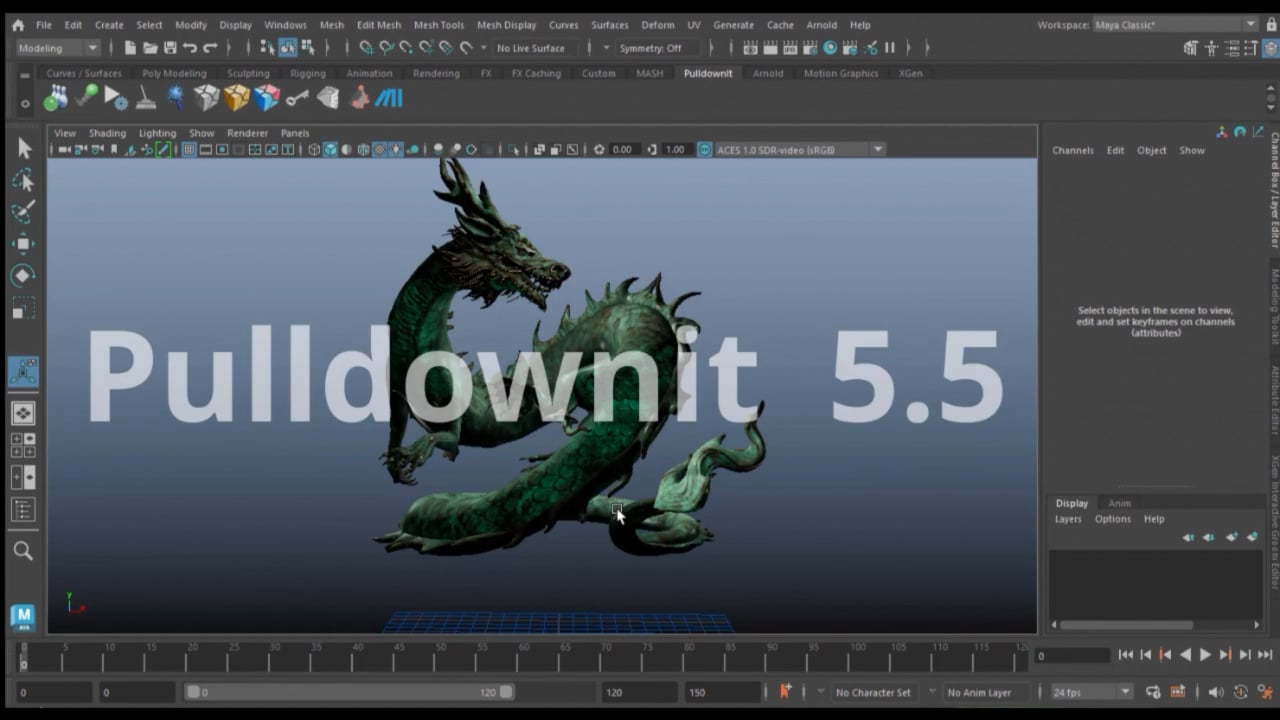Open search with the magnifying glass icon
The height and width of the screenshot is (720, 1280).
(x=23, y=551)
